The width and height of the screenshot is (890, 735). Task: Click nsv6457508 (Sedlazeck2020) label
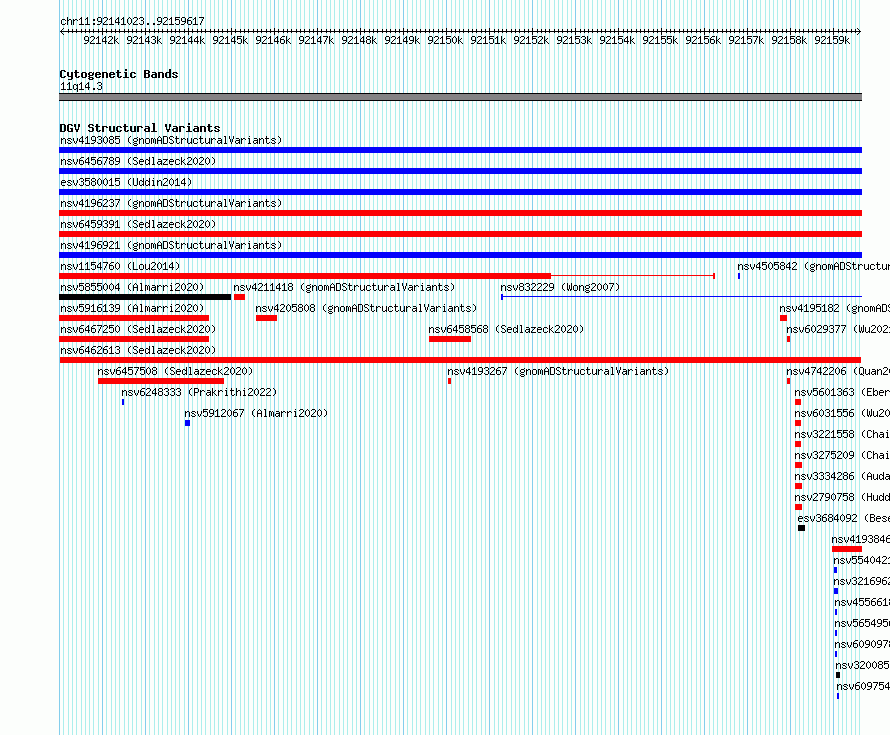175,371
